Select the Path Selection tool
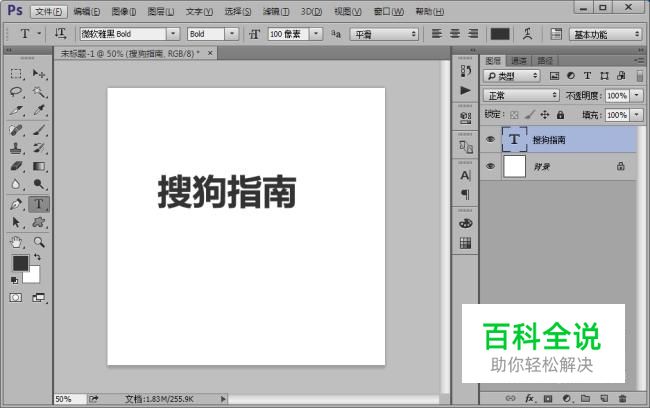Viewport: 650px width, 408px height. 16,222
